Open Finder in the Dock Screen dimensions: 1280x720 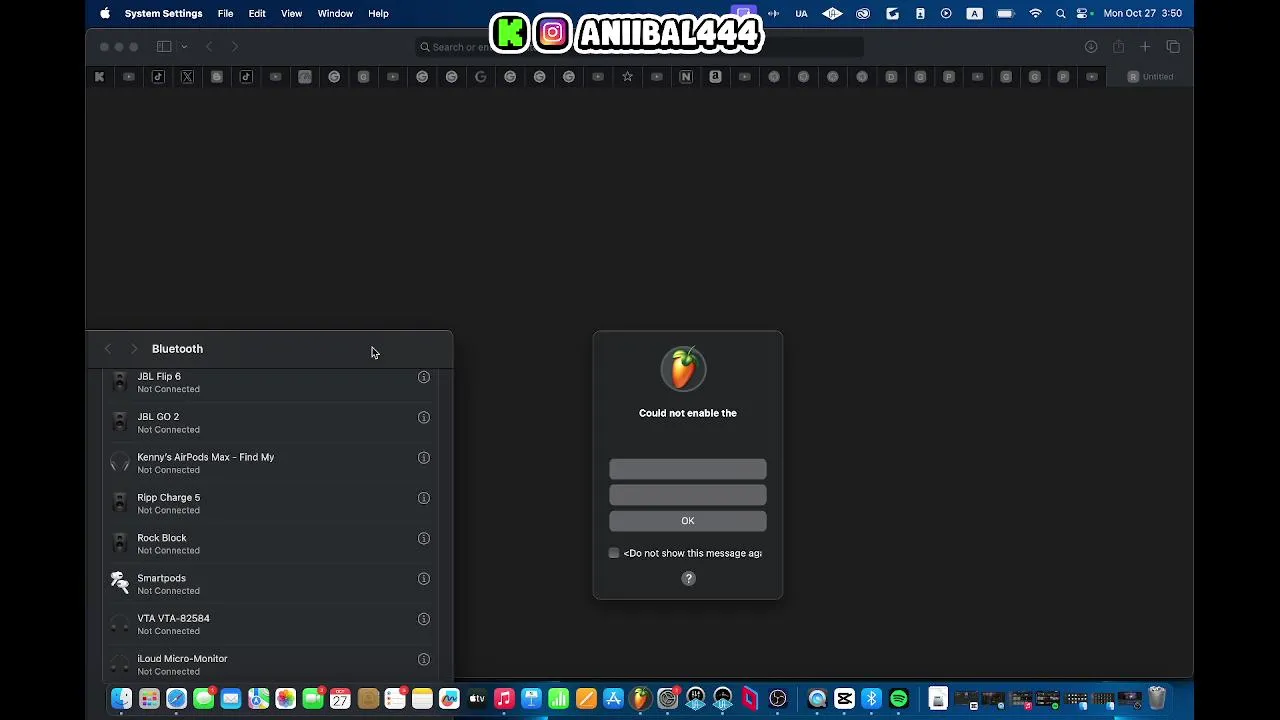point(121,699)
